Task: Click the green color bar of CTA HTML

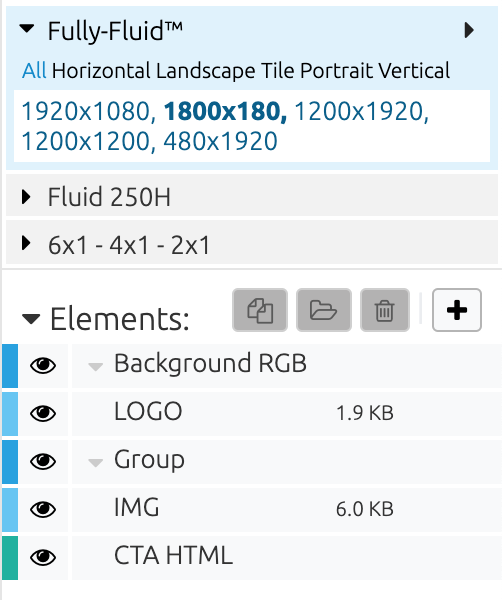Action: pos(10,558)
